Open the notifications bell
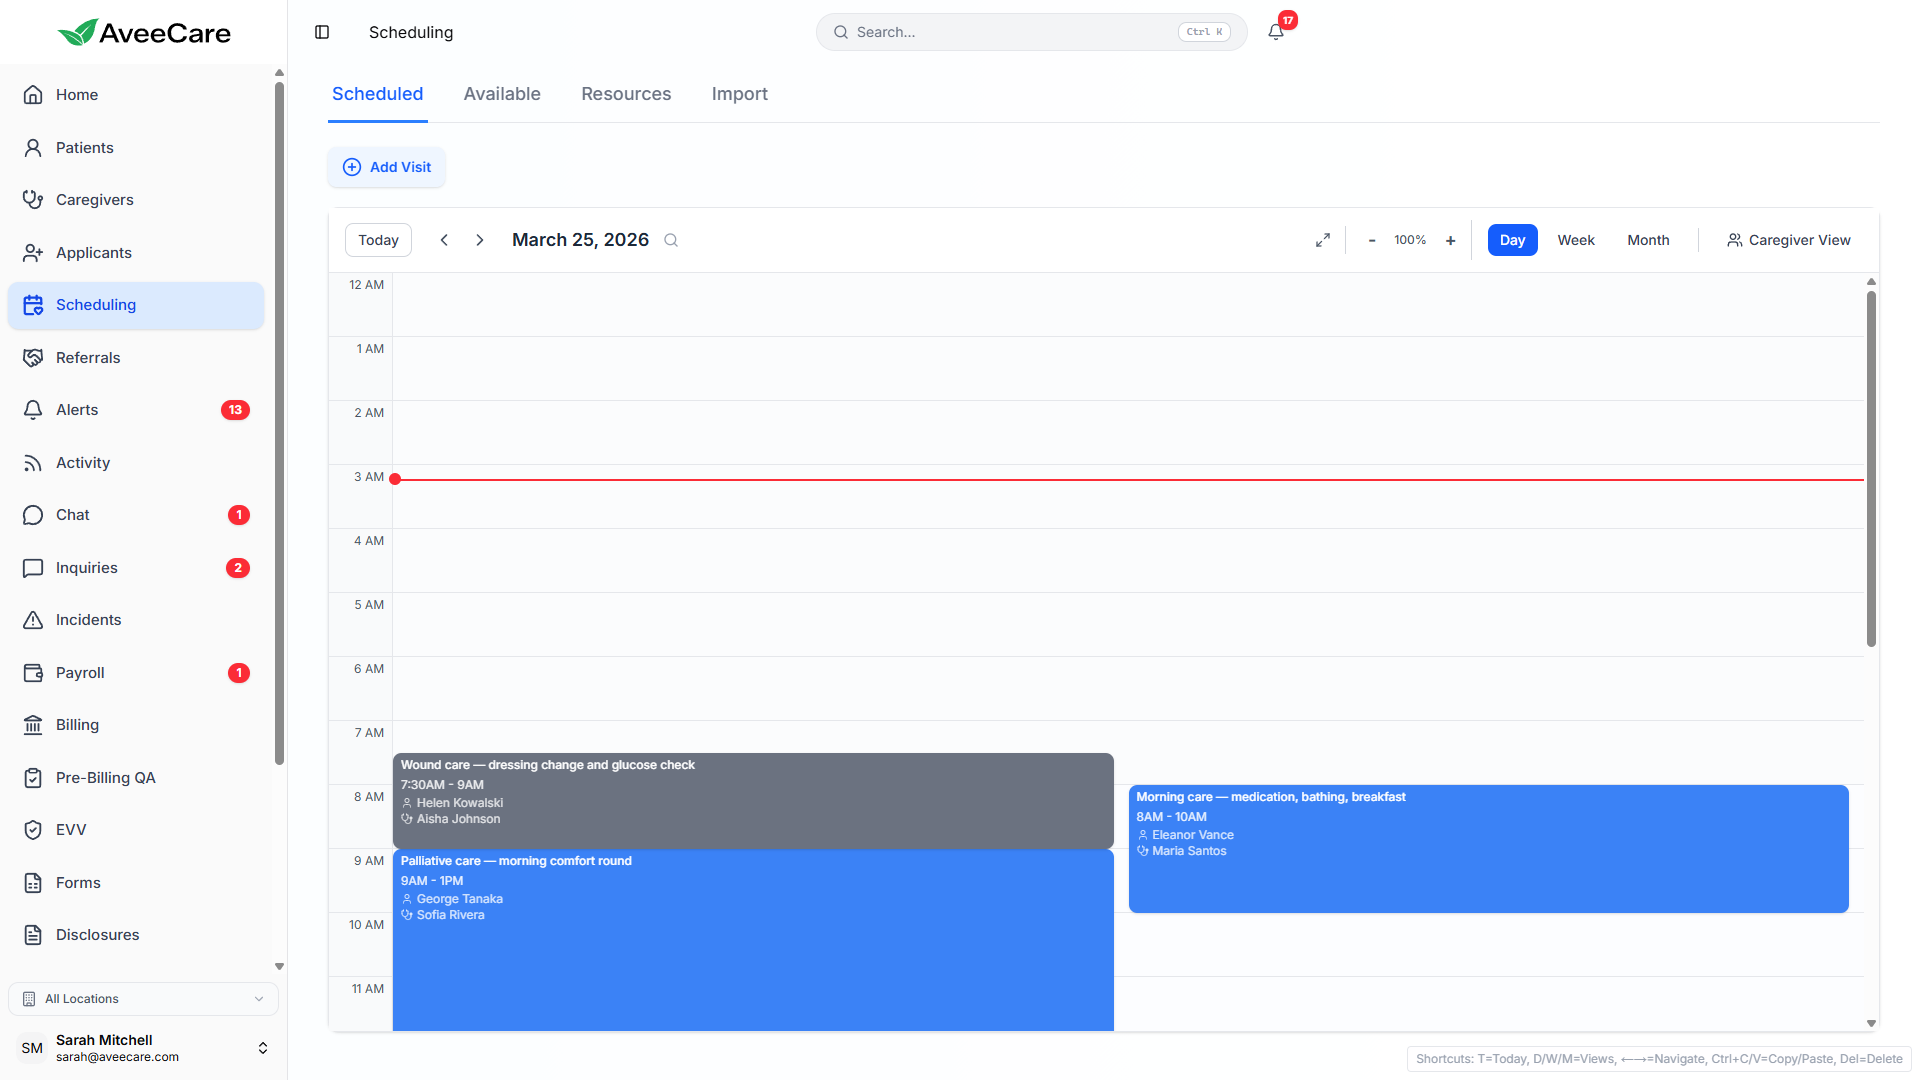 (1275, 32)
